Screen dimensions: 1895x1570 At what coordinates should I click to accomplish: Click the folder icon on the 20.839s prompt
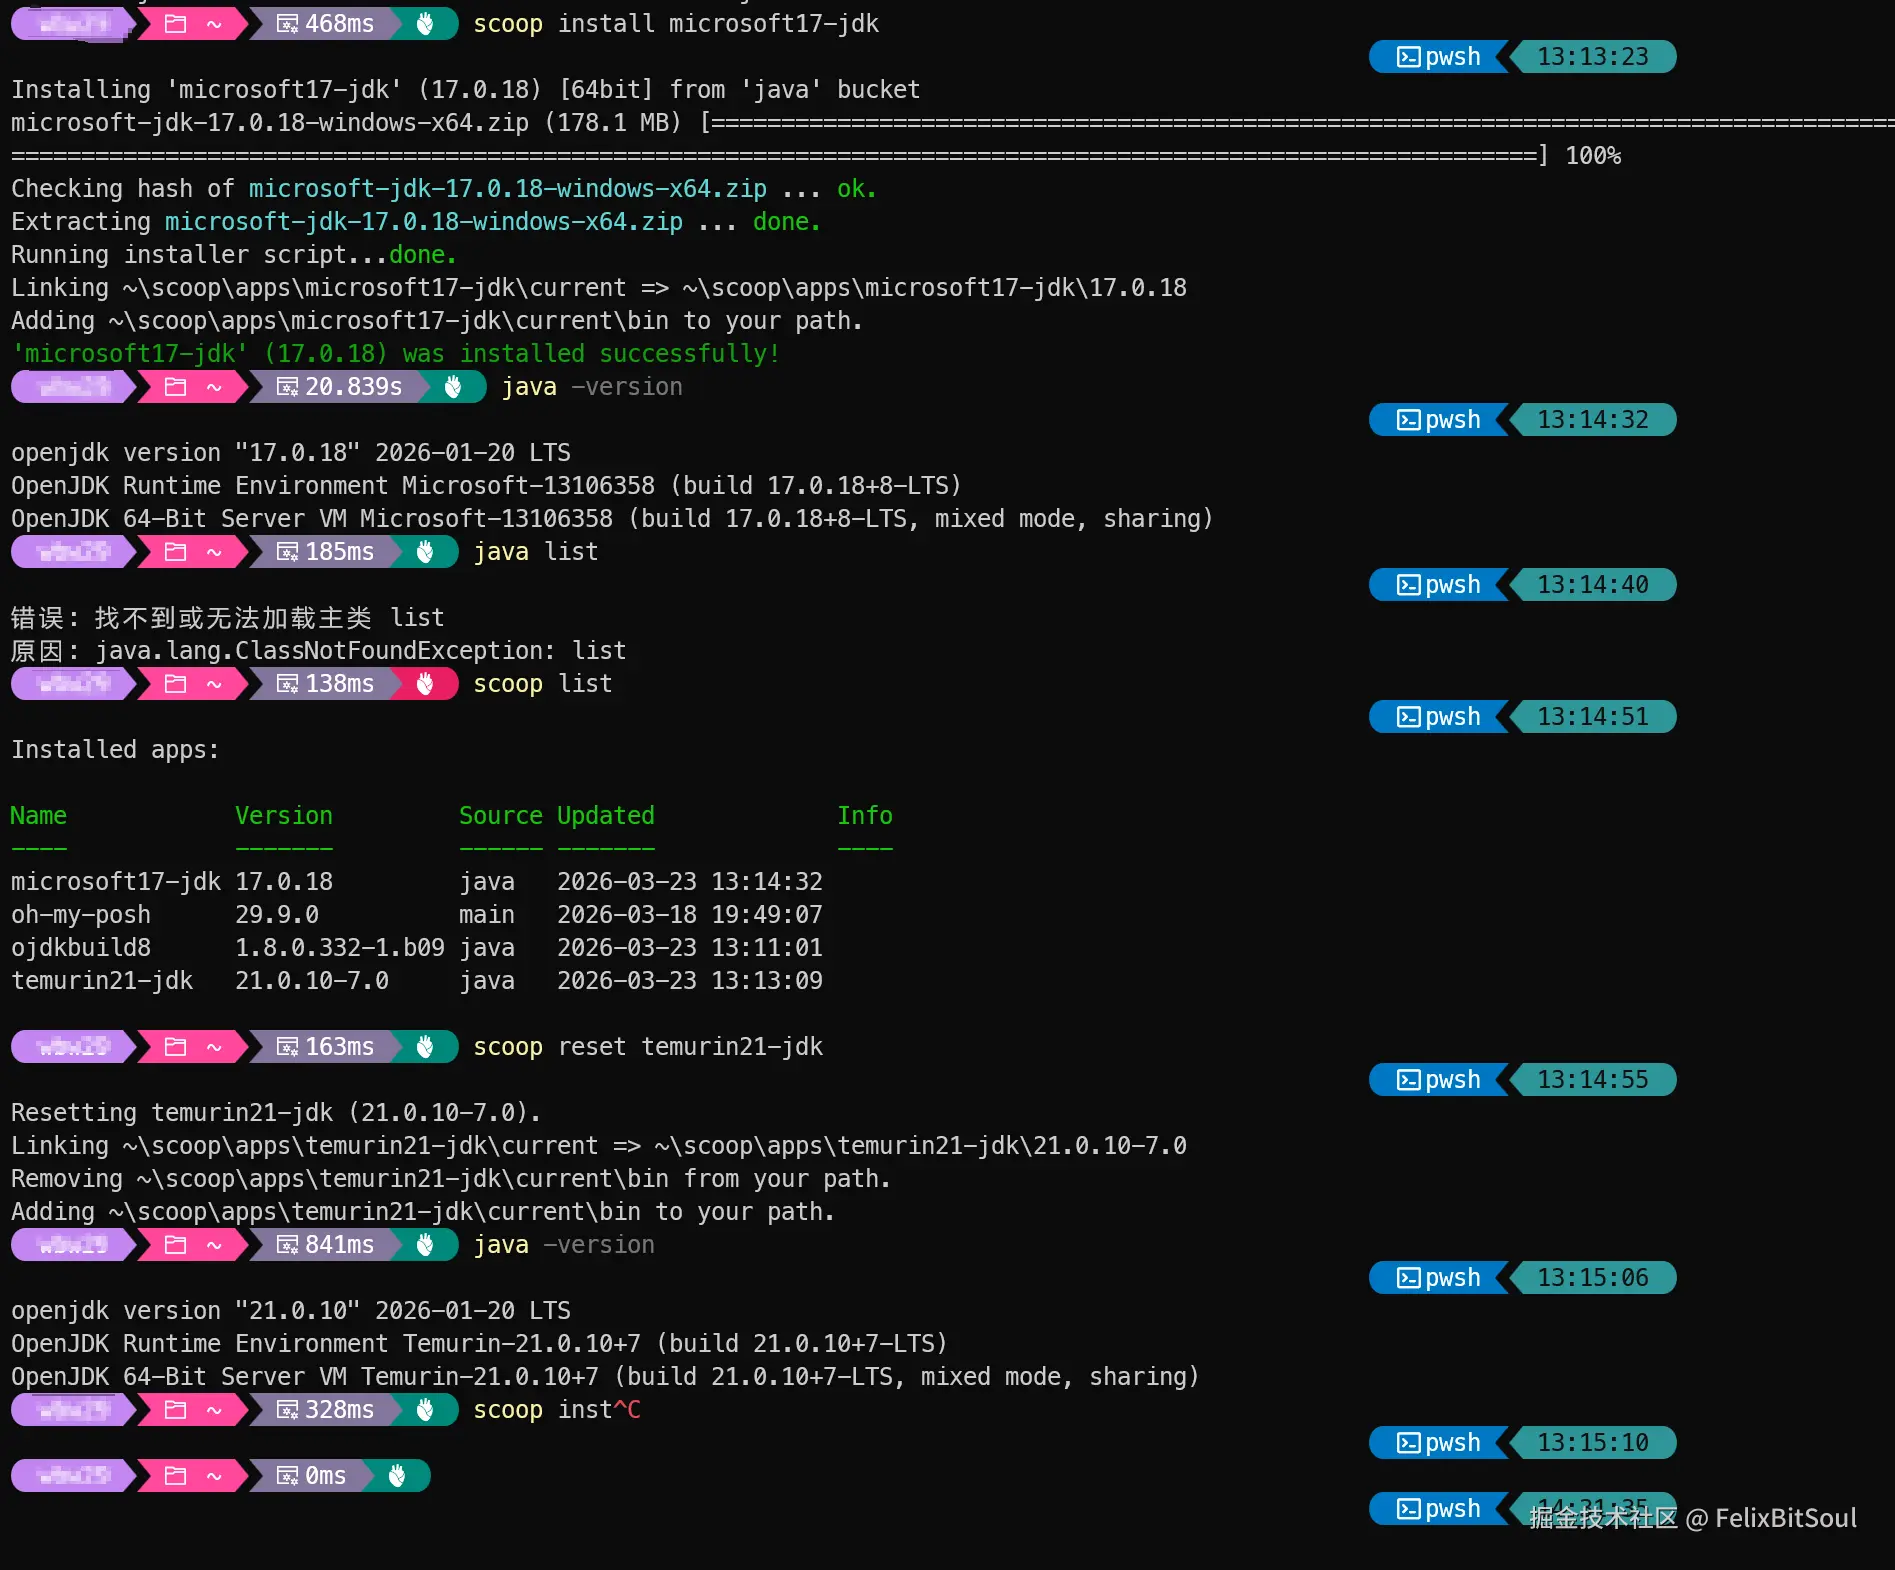tap(176, 387)
